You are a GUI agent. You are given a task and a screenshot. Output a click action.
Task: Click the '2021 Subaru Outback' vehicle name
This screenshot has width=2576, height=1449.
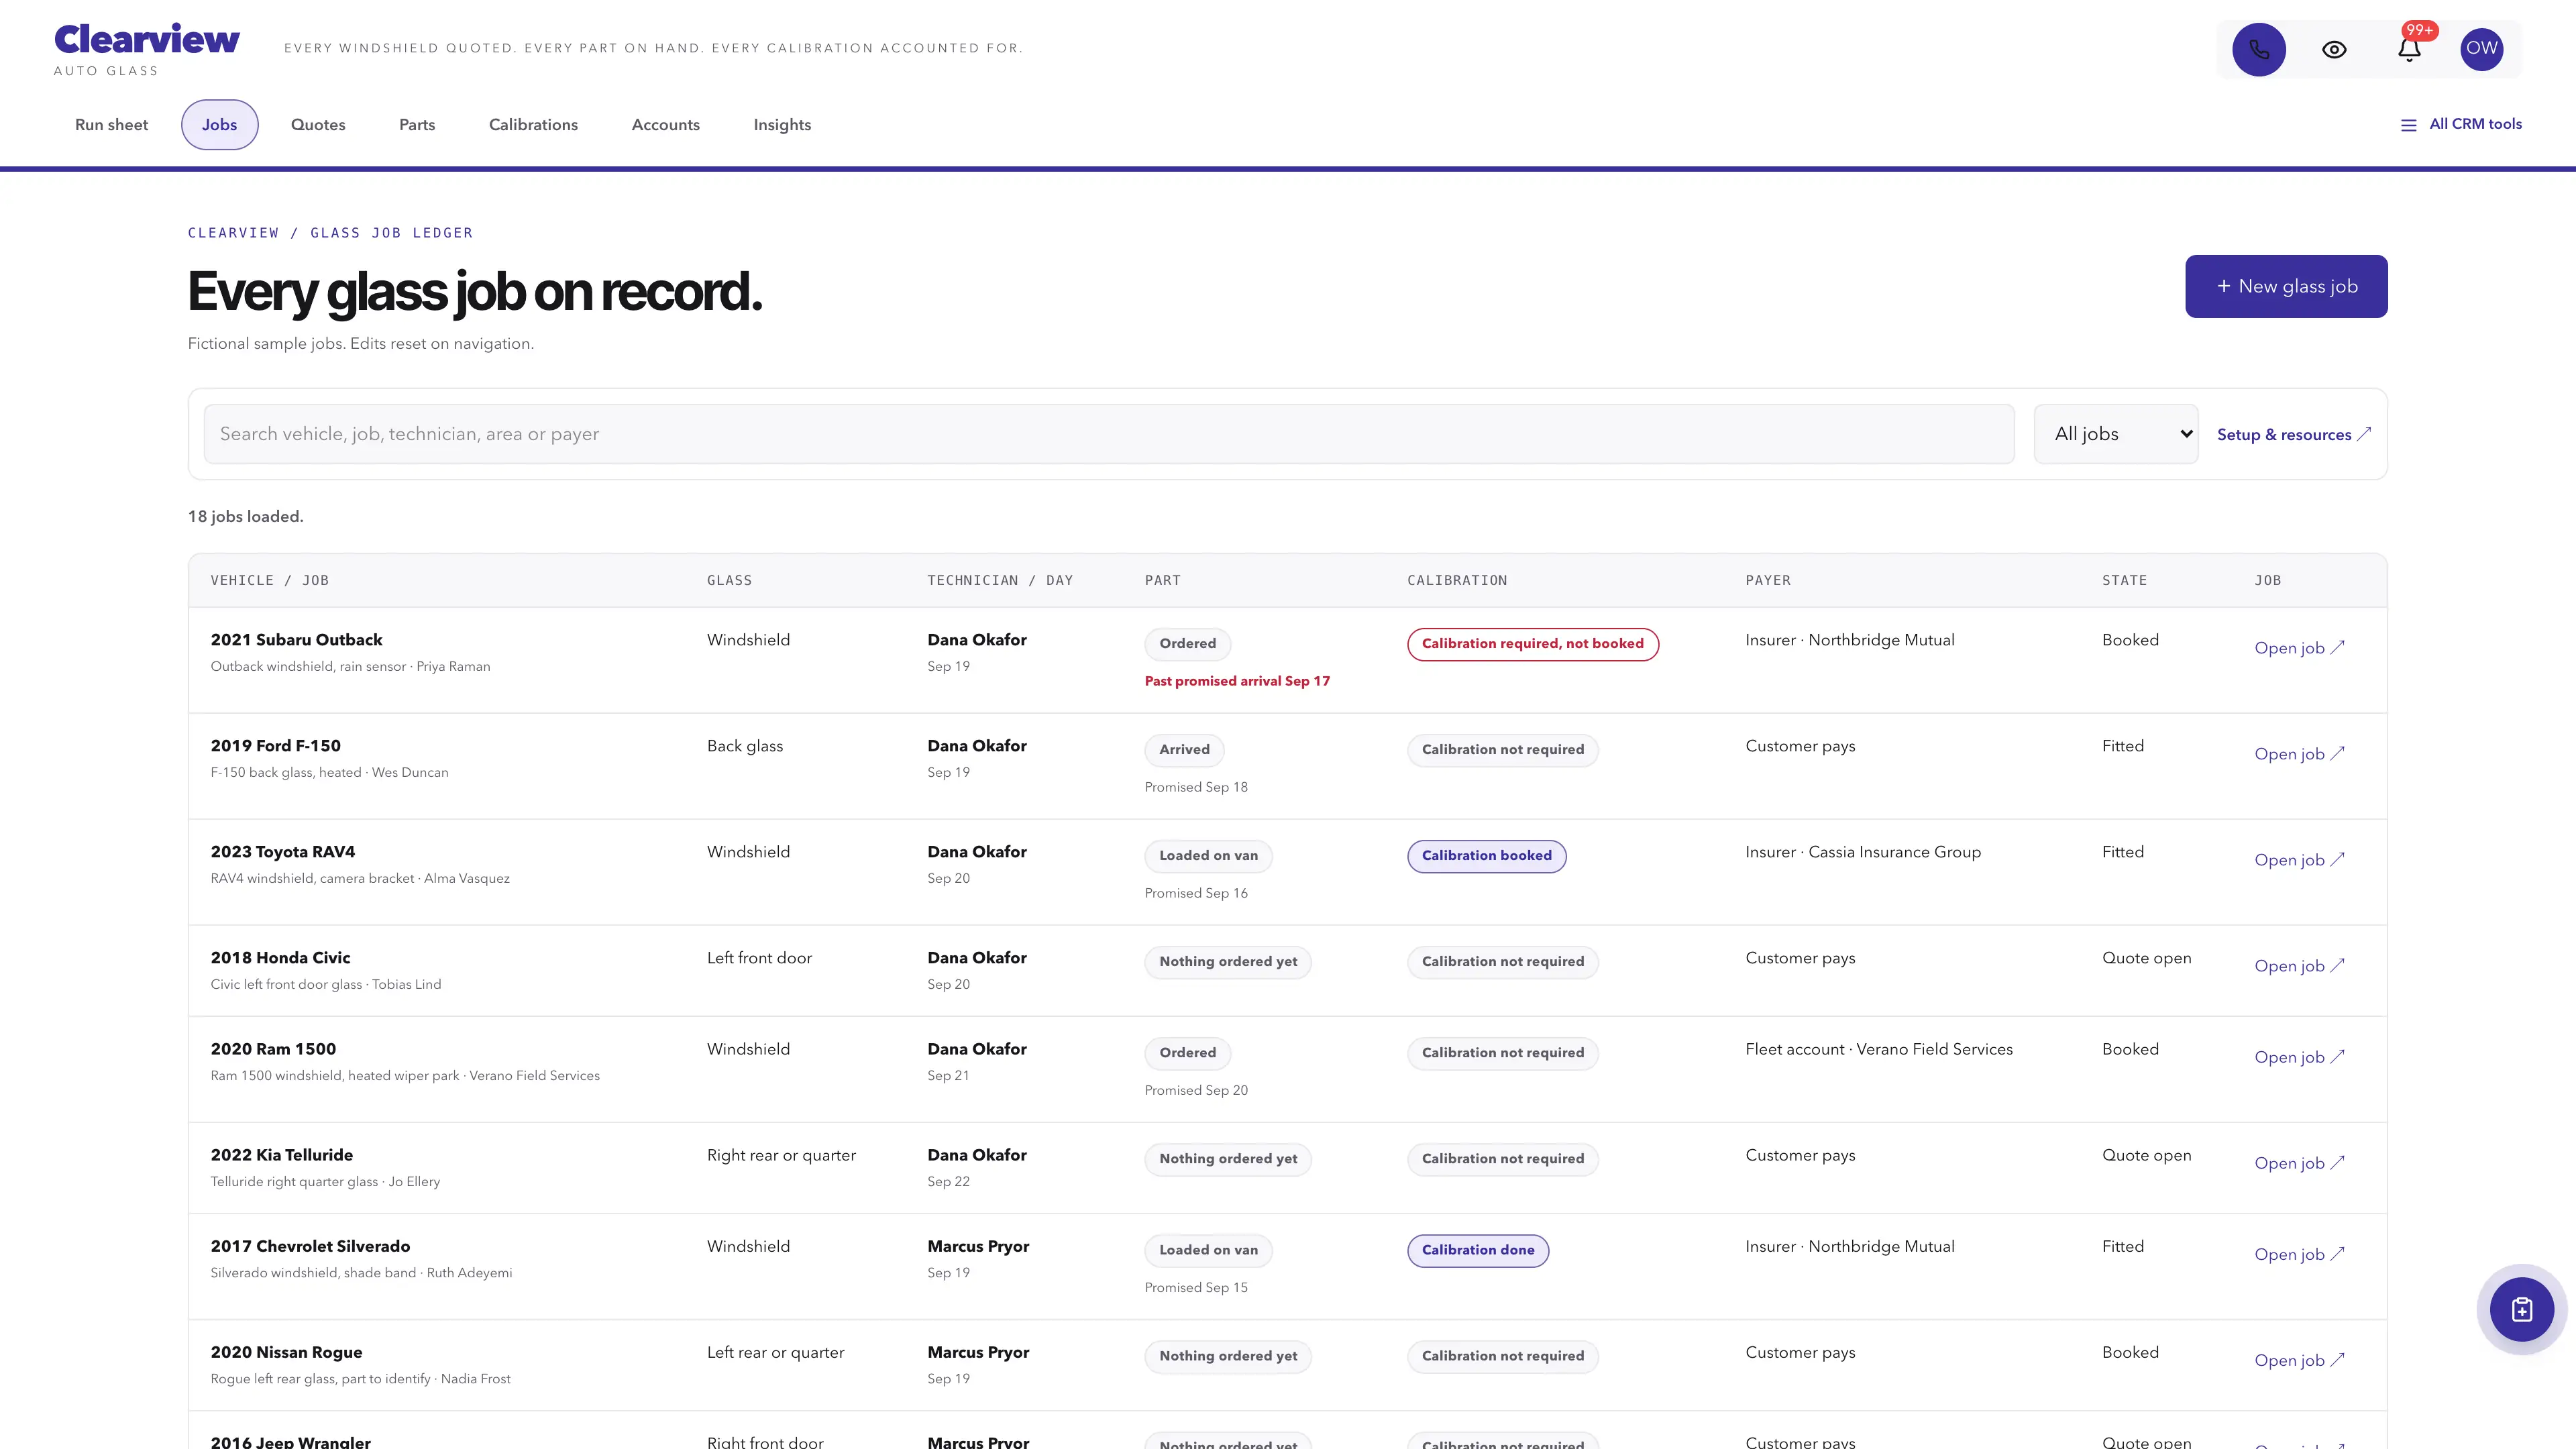point(296,640)
